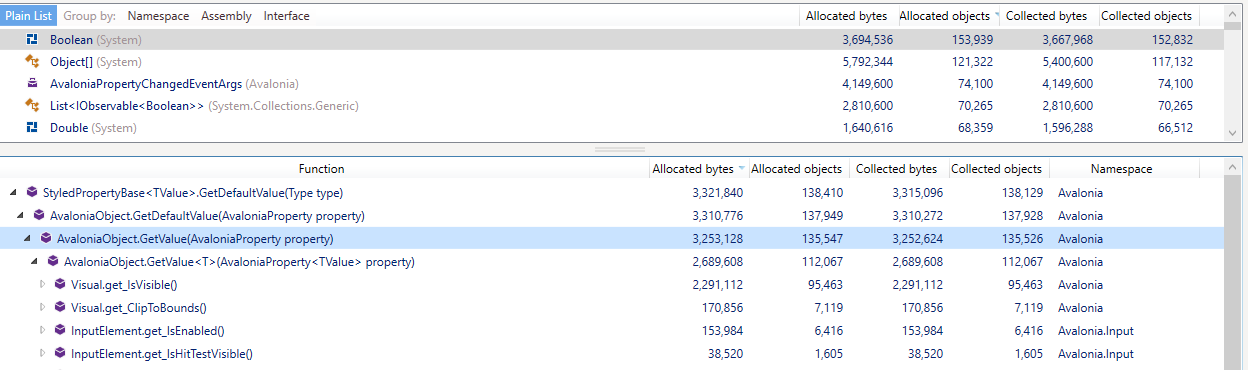1248x370 pixels.
Task: Click the Object[] class type icon
Action: [x=32, y=62]
